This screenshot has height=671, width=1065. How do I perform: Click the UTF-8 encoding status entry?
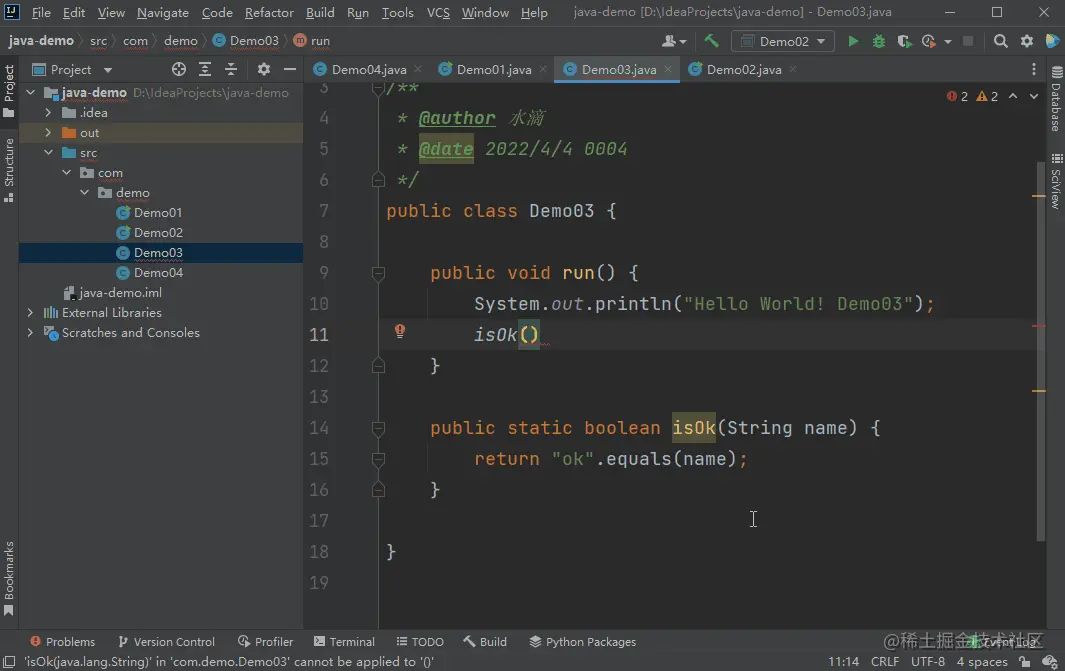tap(927, 661)
